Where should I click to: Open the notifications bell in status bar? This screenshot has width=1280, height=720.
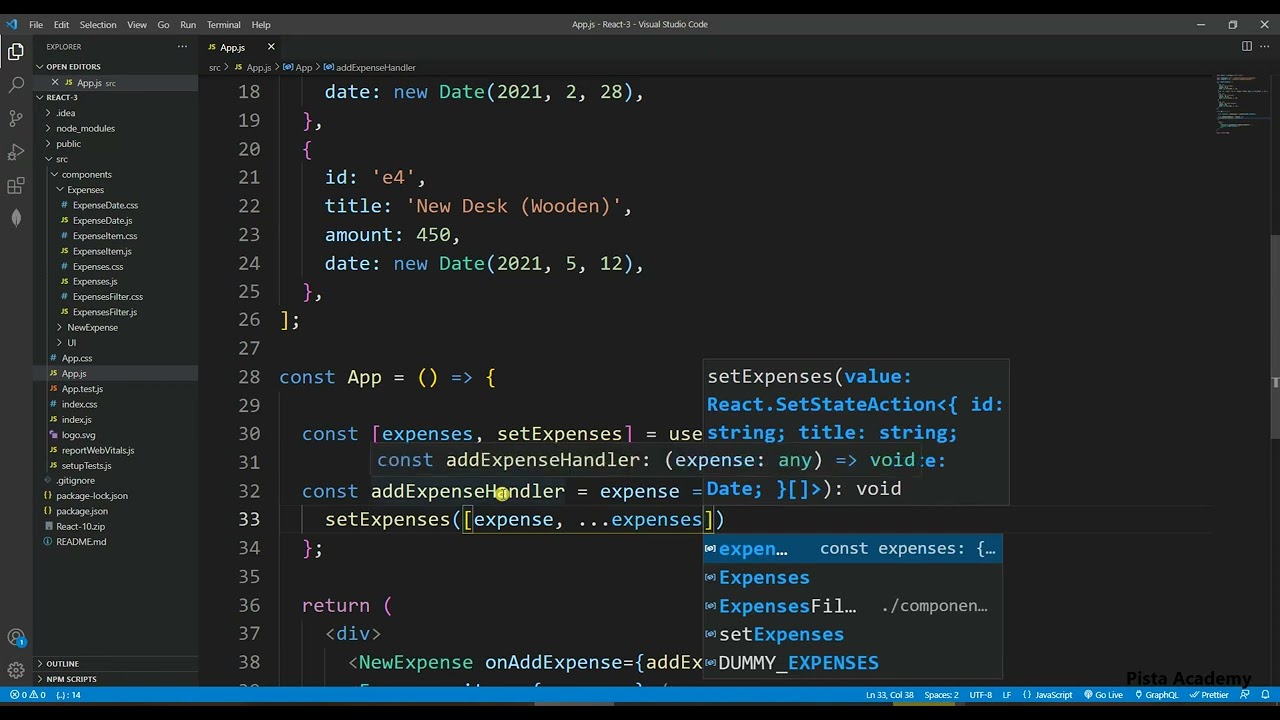coord(1264,695)
